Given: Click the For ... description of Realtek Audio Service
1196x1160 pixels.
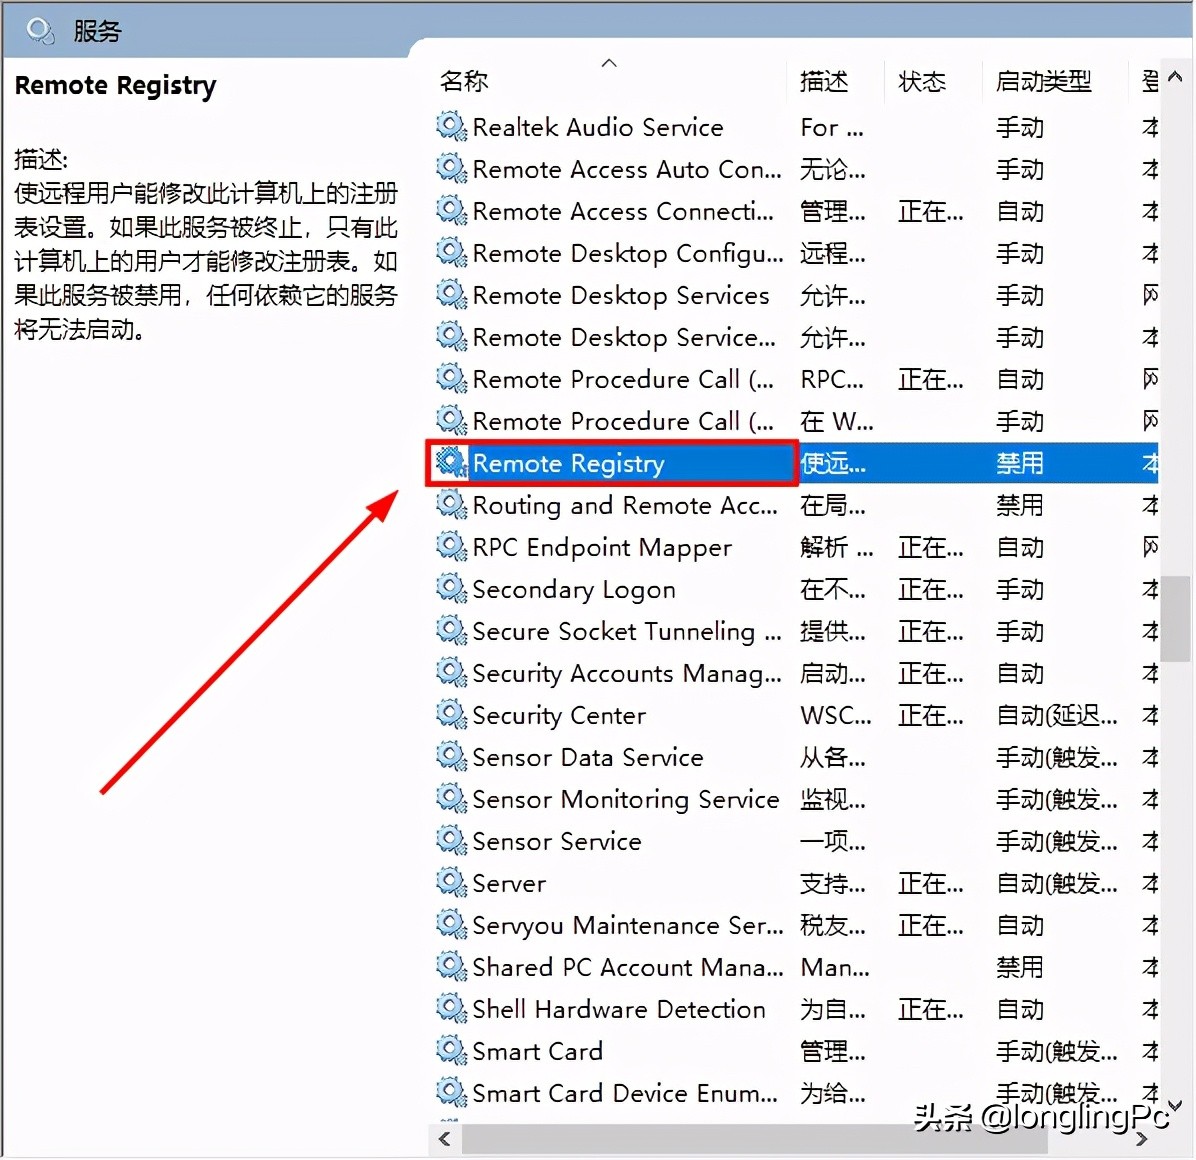Looking at the screenshot, I should point(832,127).
